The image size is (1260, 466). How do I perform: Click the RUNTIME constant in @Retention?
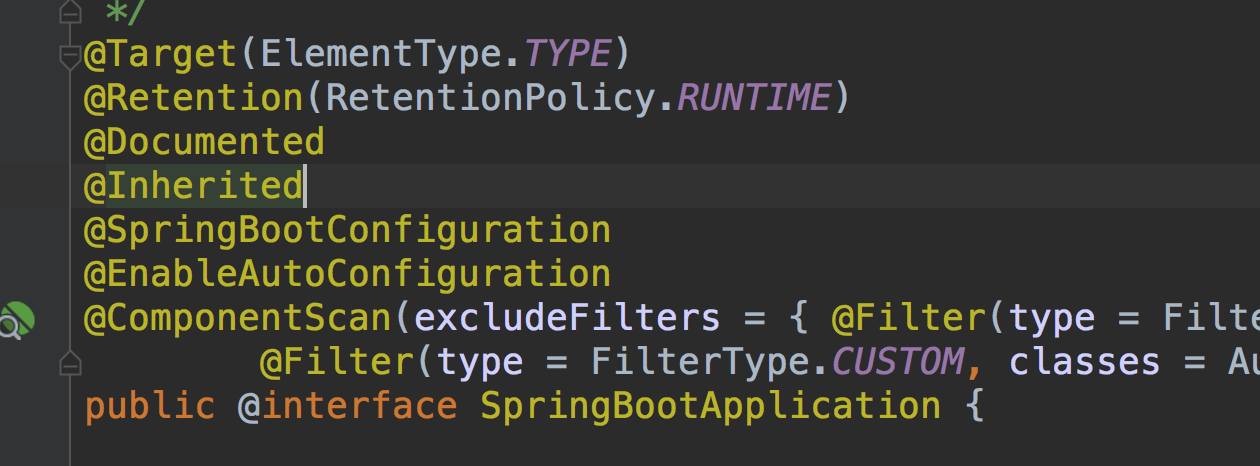point(754,98)
